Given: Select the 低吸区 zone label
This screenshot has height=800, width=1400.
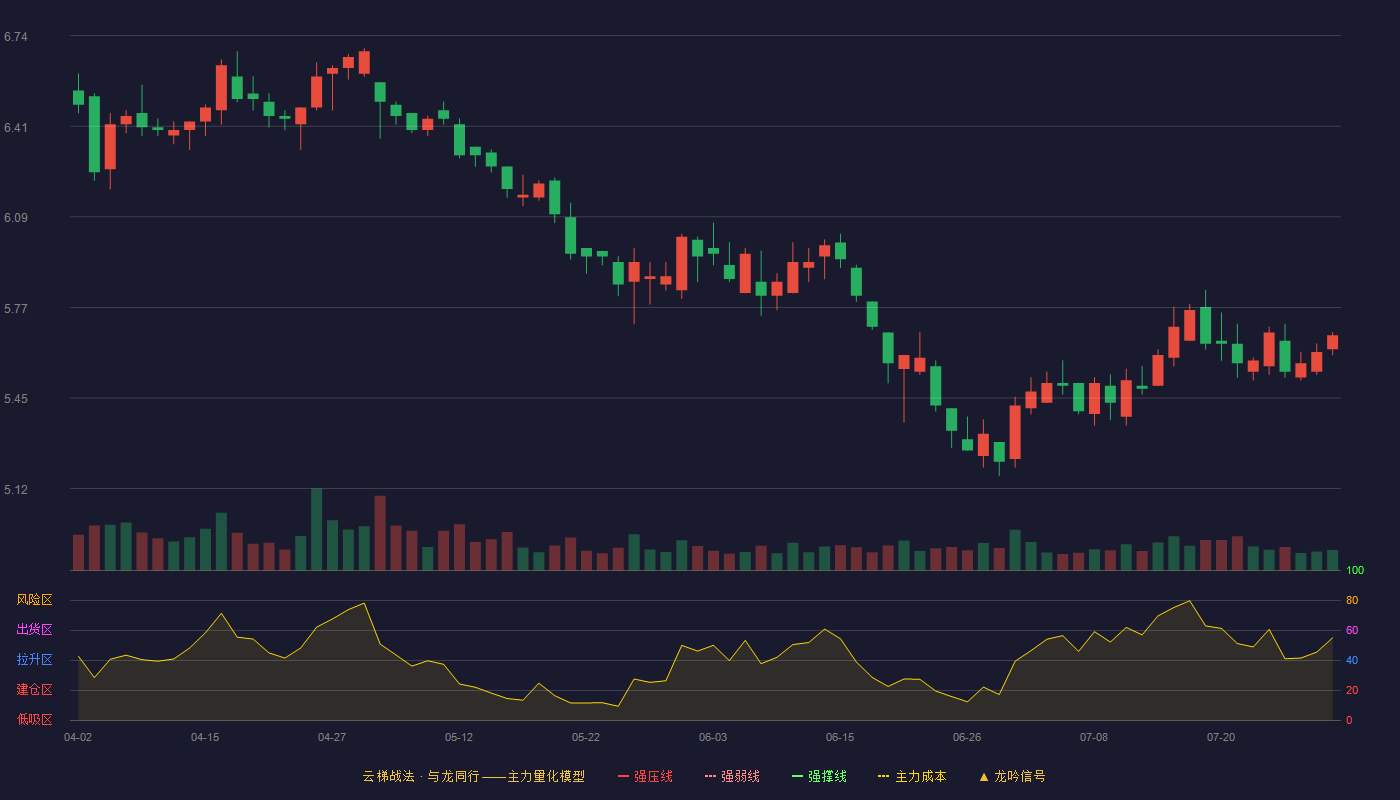Looking at the screenshot, I should (34, 720).
